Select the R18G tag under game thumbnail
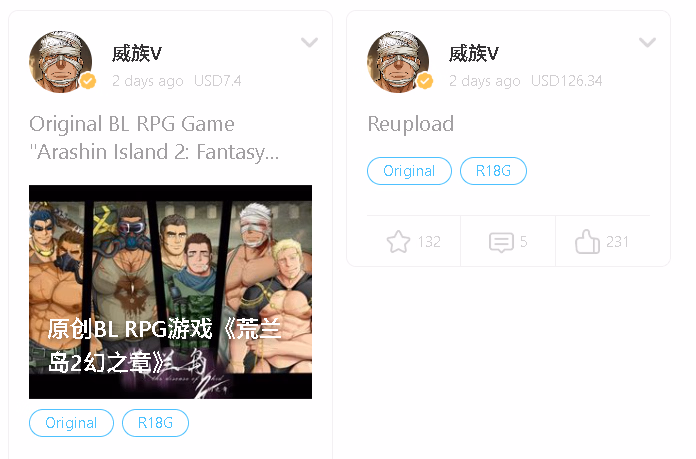The height and width of the screenshot is (459, 696). (x=155, y=423)
